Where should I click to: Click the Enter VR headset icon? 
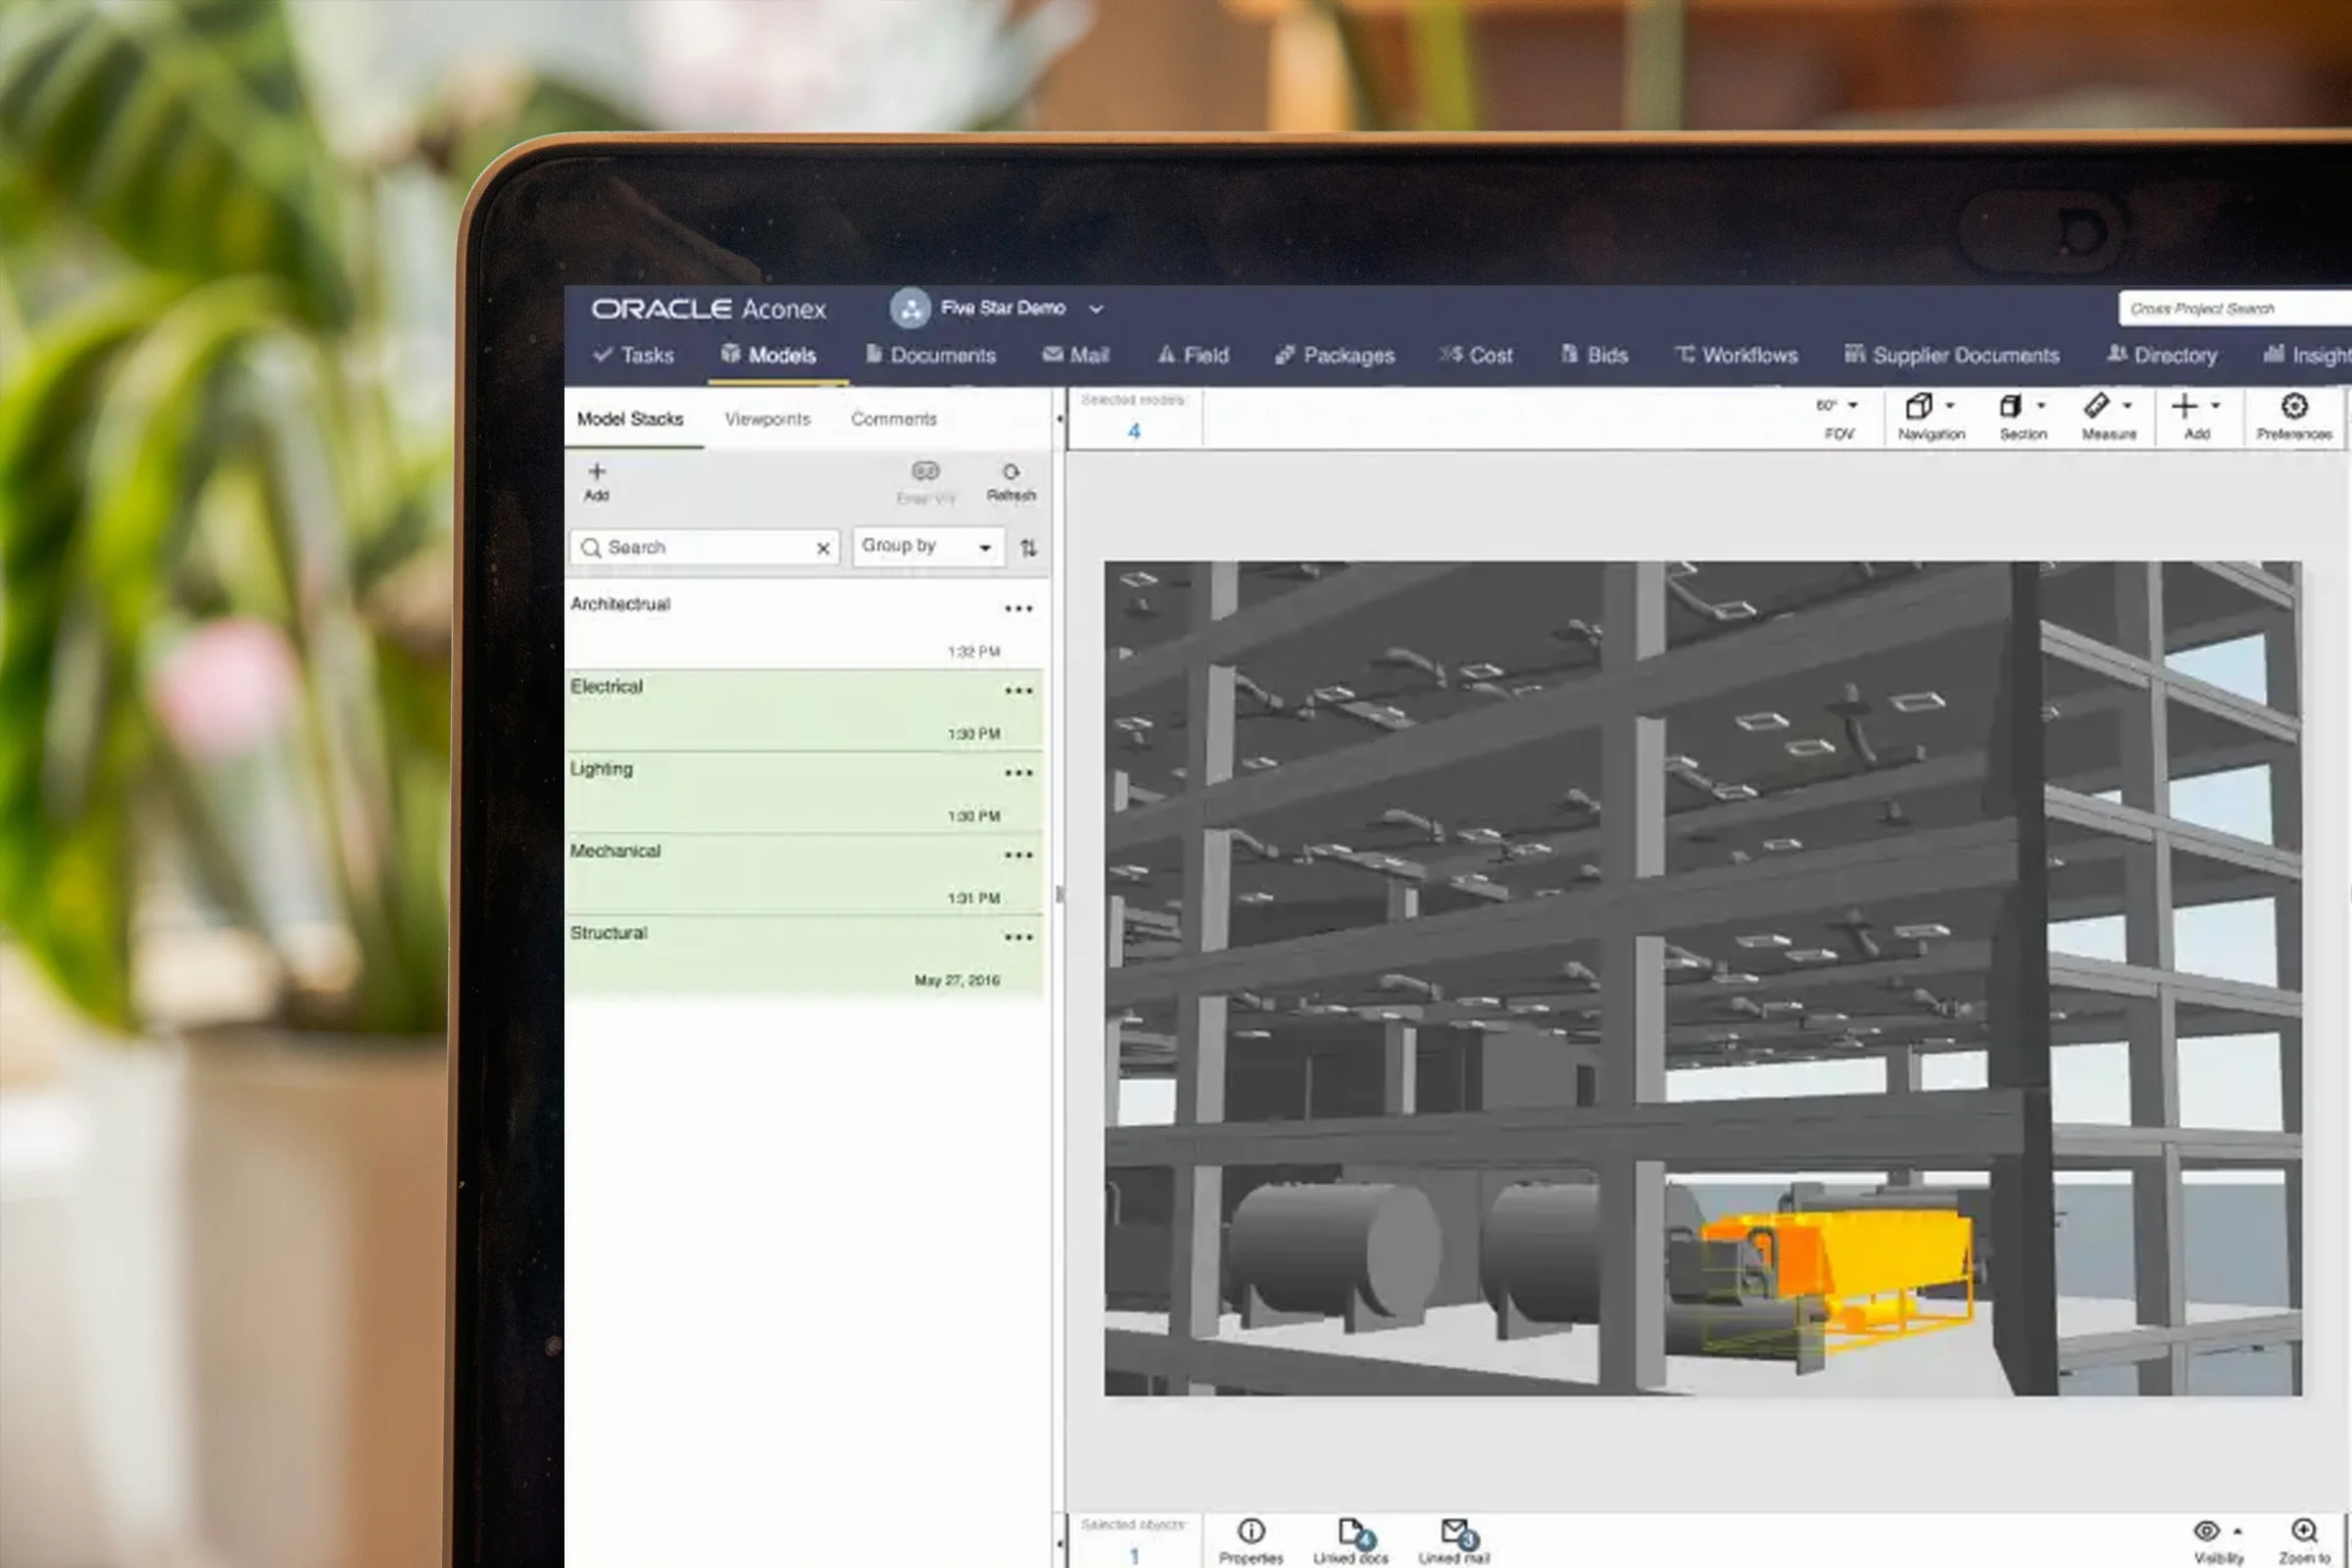926,471
